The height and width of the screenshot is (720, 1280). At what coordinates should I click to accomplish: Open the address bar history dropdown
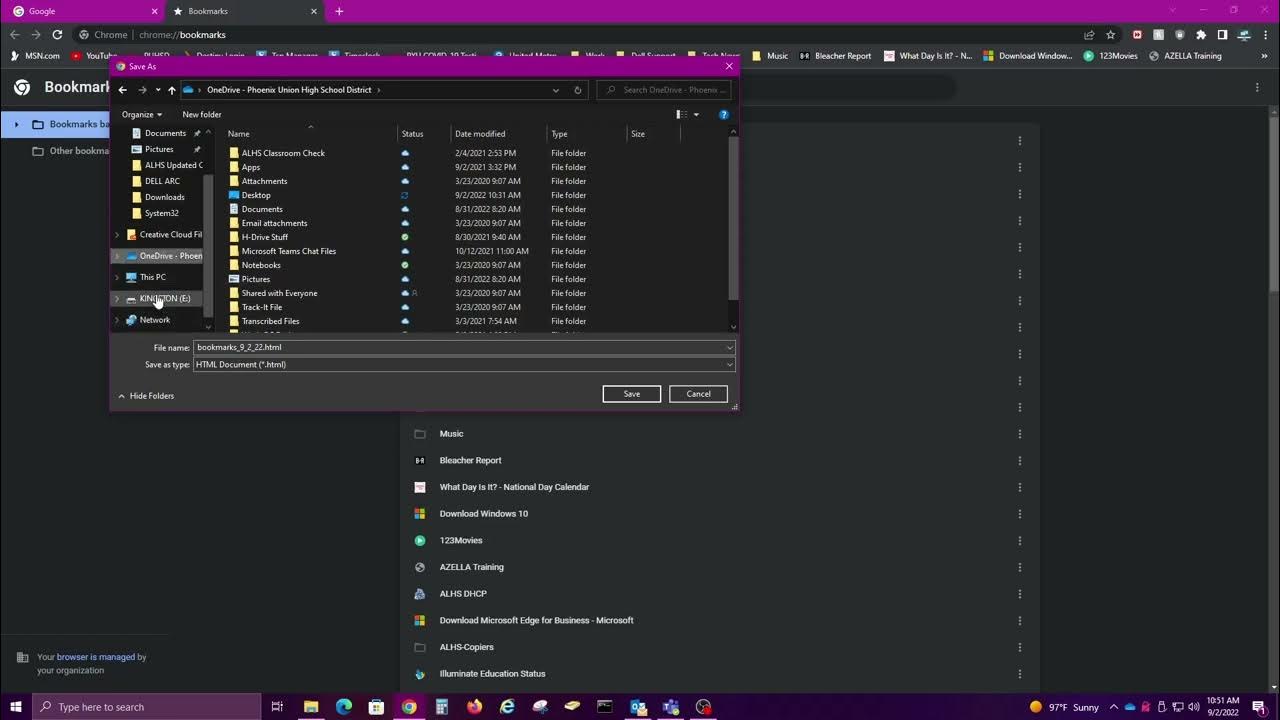[556, 90]
